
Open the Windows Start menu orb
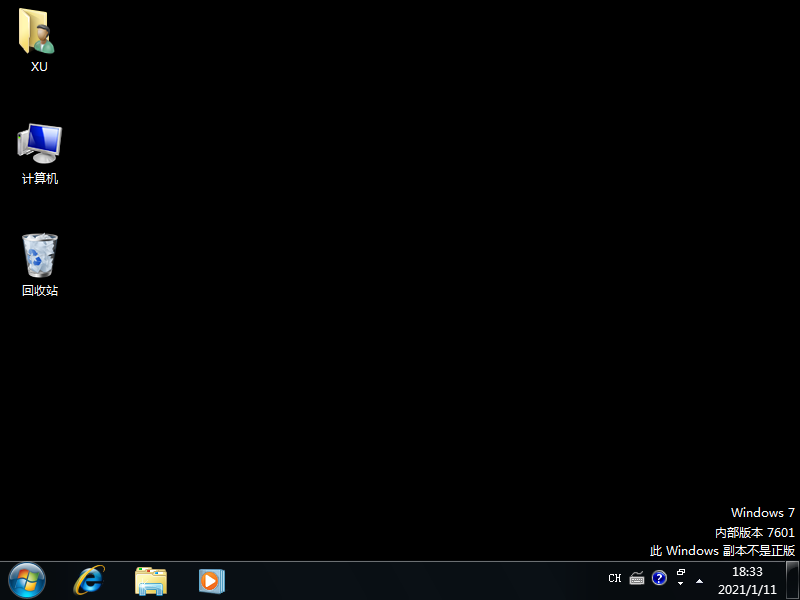click(x=27, y=580)
